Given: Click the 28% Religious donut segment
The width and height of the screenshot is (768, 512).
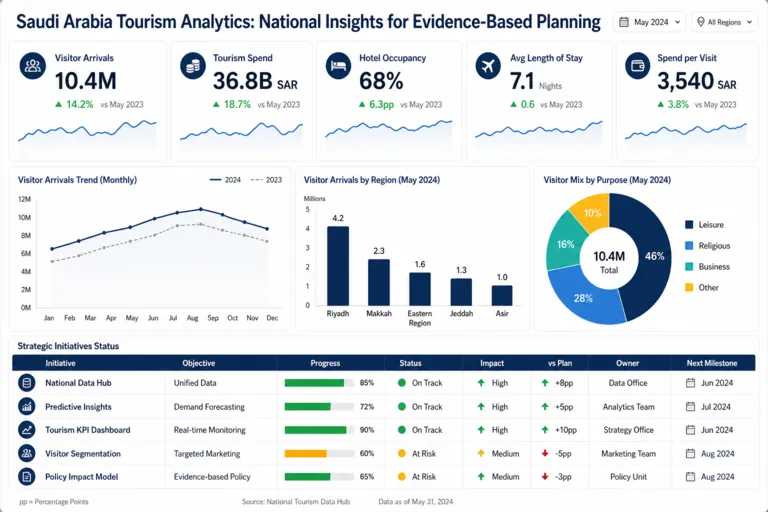Looking at the screenshot, I should pos(583,298).
